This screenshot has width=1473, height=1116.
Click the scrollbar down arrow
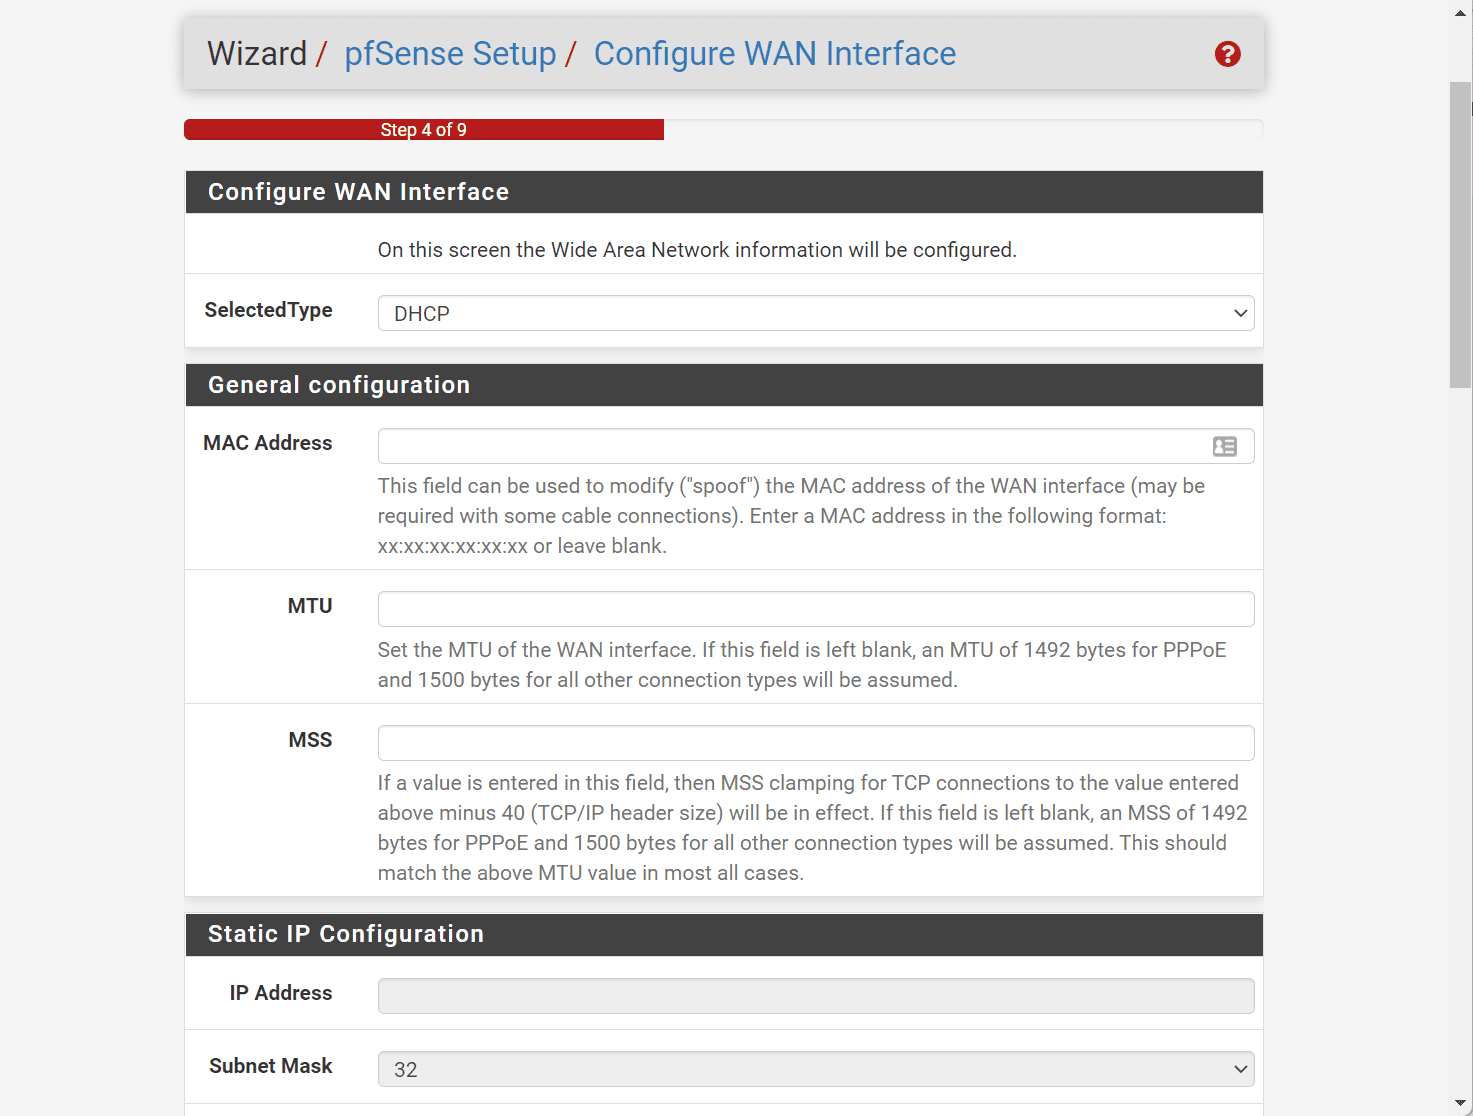point(1461,1103)
